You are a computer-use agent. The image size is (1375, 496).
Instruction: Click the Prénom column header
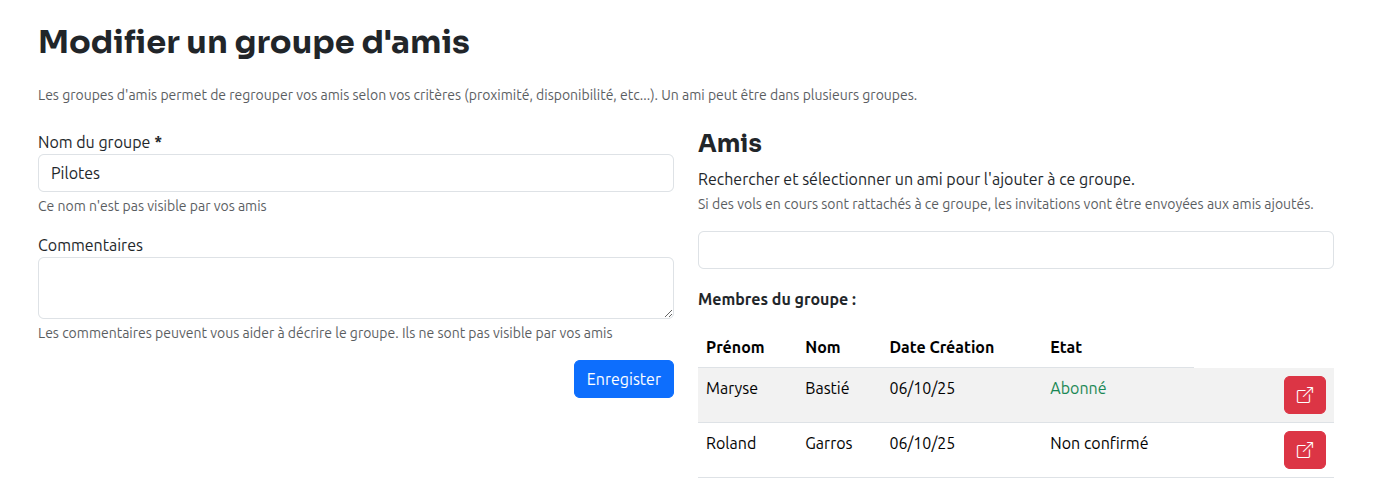(734, 347)
